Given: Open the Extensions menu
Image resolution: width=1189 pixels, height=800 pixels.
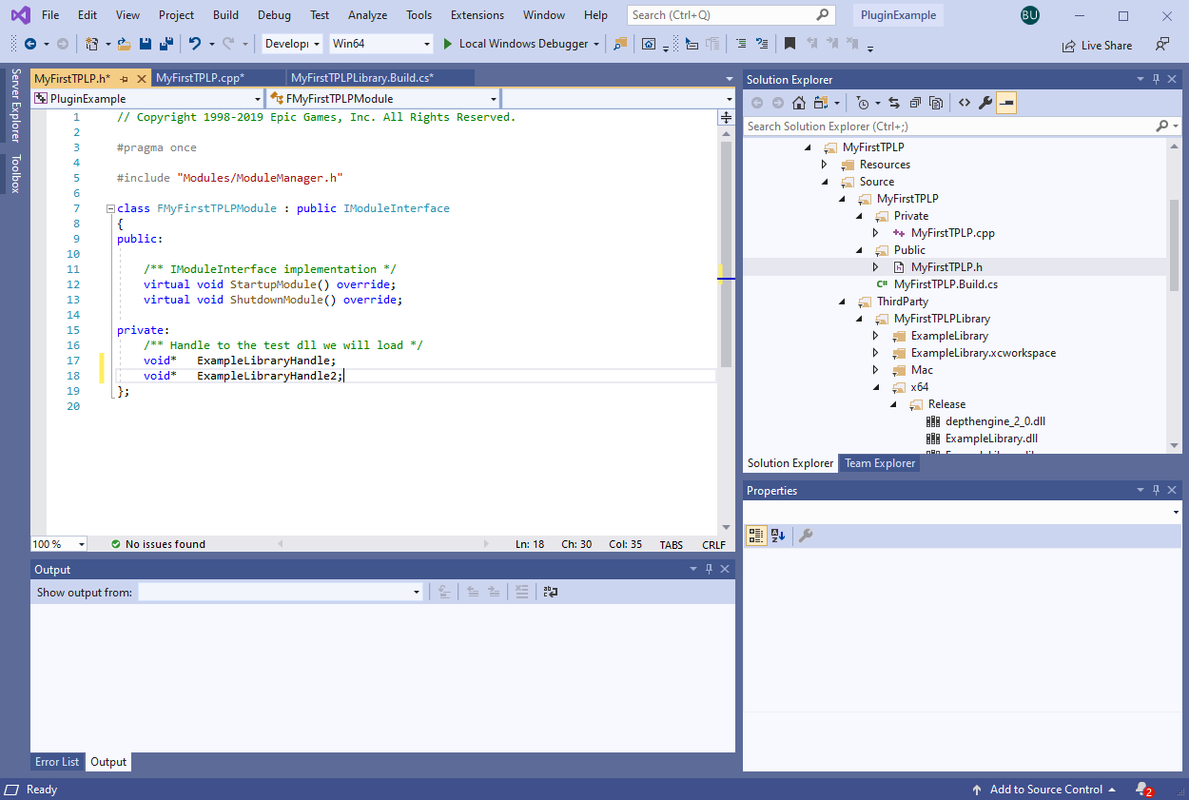Looking at the screenshot, I should click(477, 15).
